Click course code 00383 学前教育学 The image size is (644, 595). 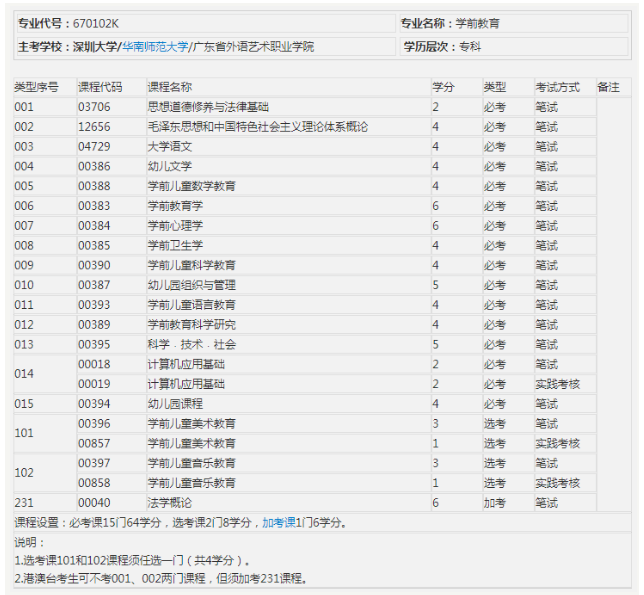[x=94, y=206]
